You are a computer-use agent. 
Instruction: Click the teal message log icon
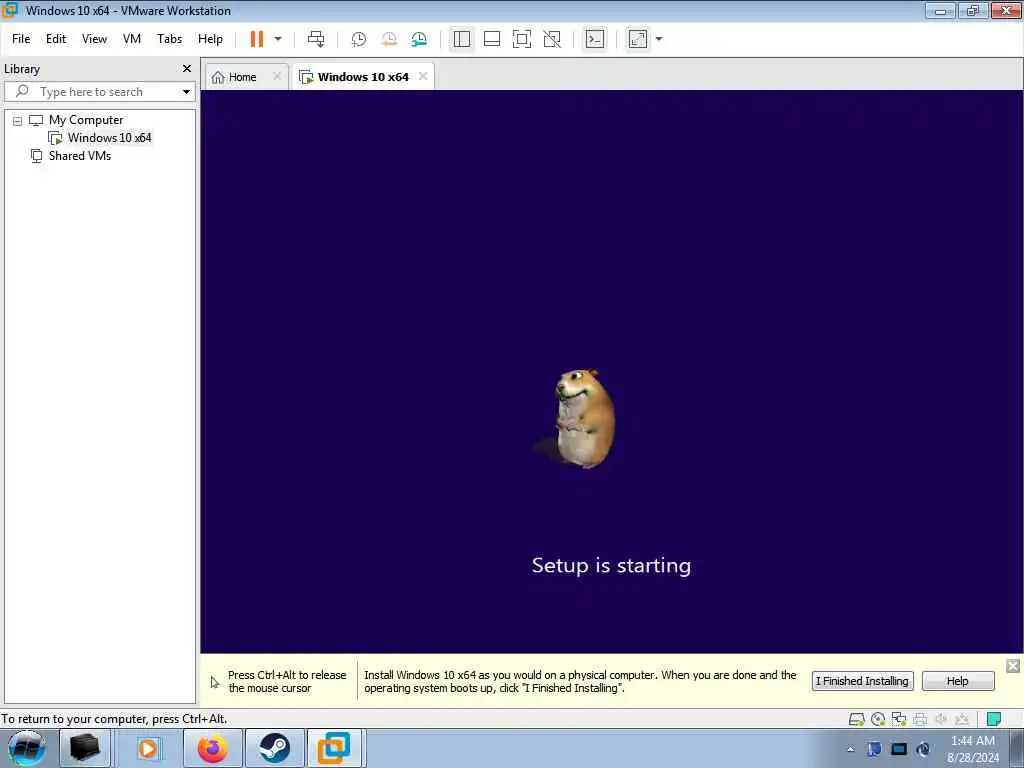(994, 720)
